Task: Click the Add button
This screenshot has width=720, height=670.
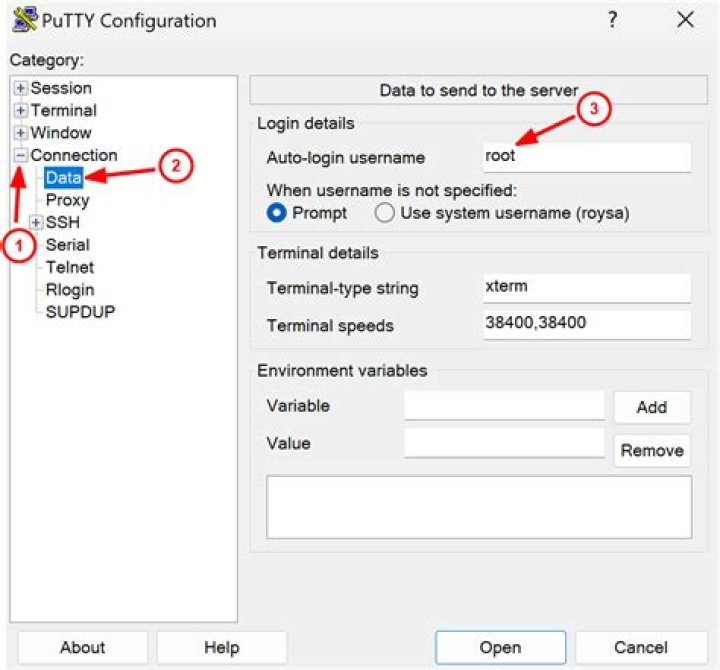Action: pos(652,407)
